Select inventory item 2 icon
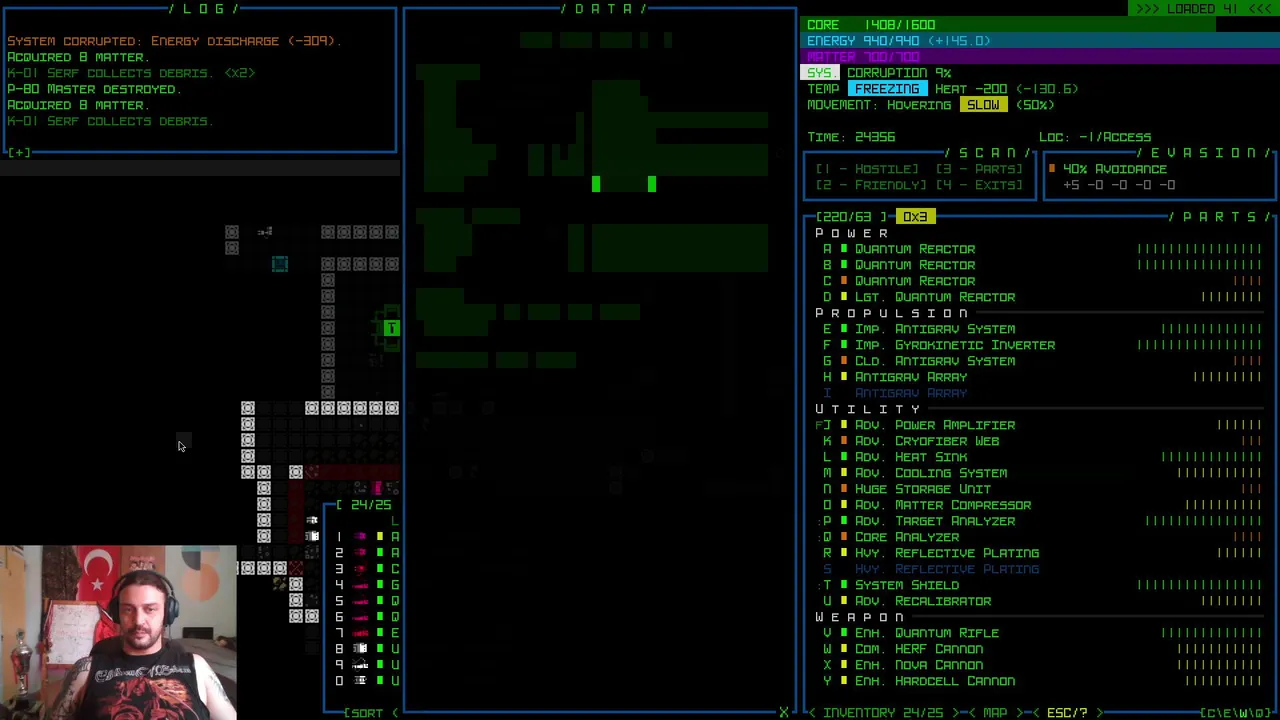1280x720 pixels. tap(360, 553)
